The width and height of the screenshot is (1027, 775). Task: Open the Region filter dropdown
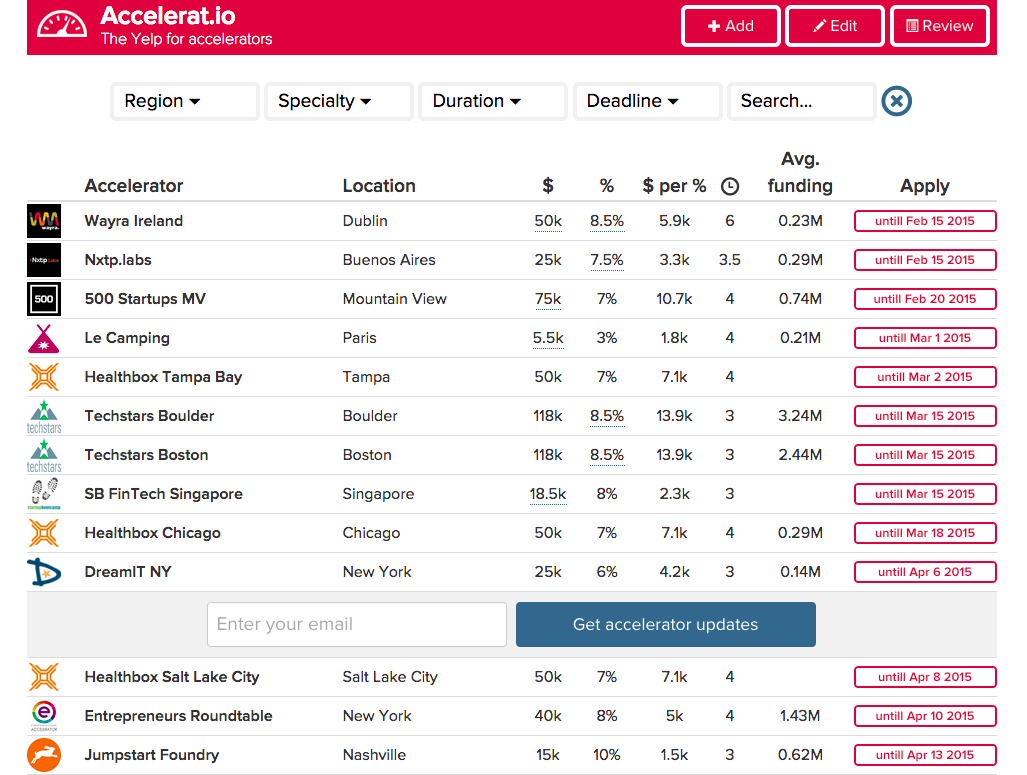pyautogui.click(x=184, y=101)
